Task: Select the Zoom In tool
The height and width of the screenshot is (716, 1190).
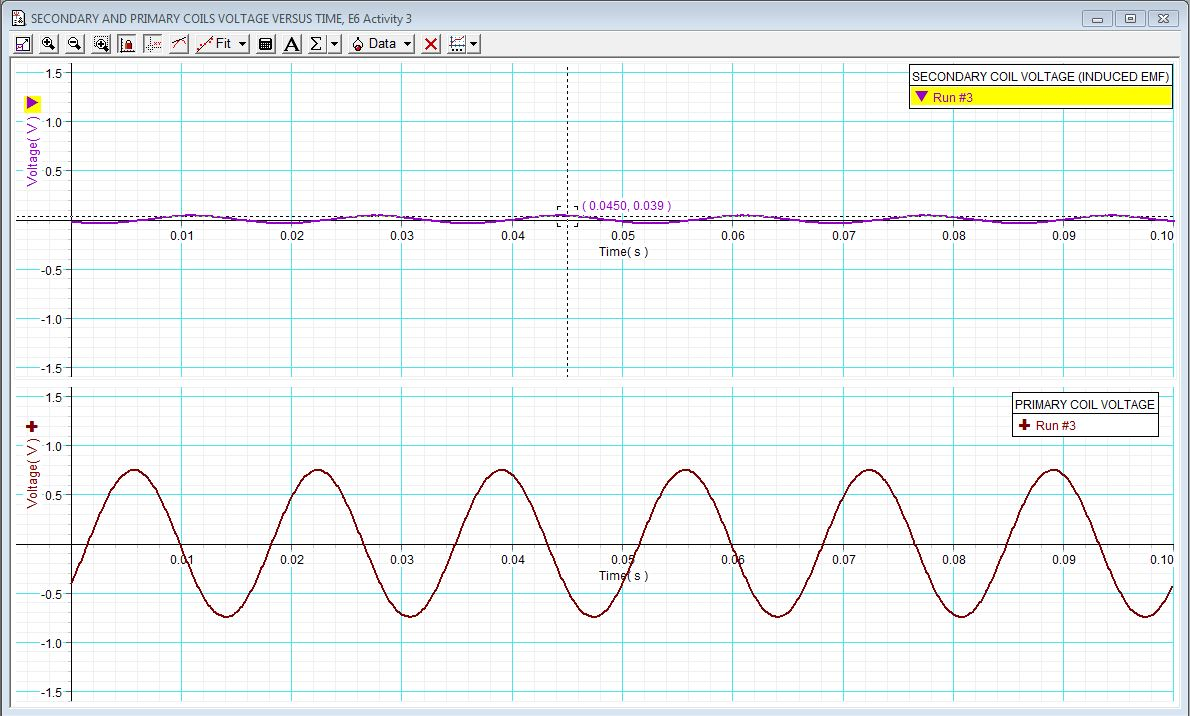Action: click(47, 43)
